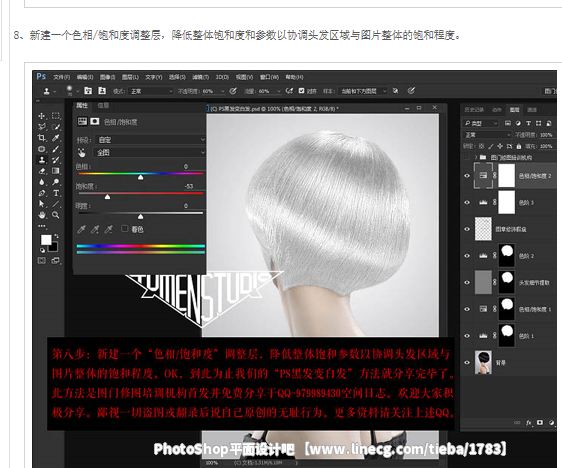
Task: Switch to the 历史记录 tab
Action: [474, 110]
